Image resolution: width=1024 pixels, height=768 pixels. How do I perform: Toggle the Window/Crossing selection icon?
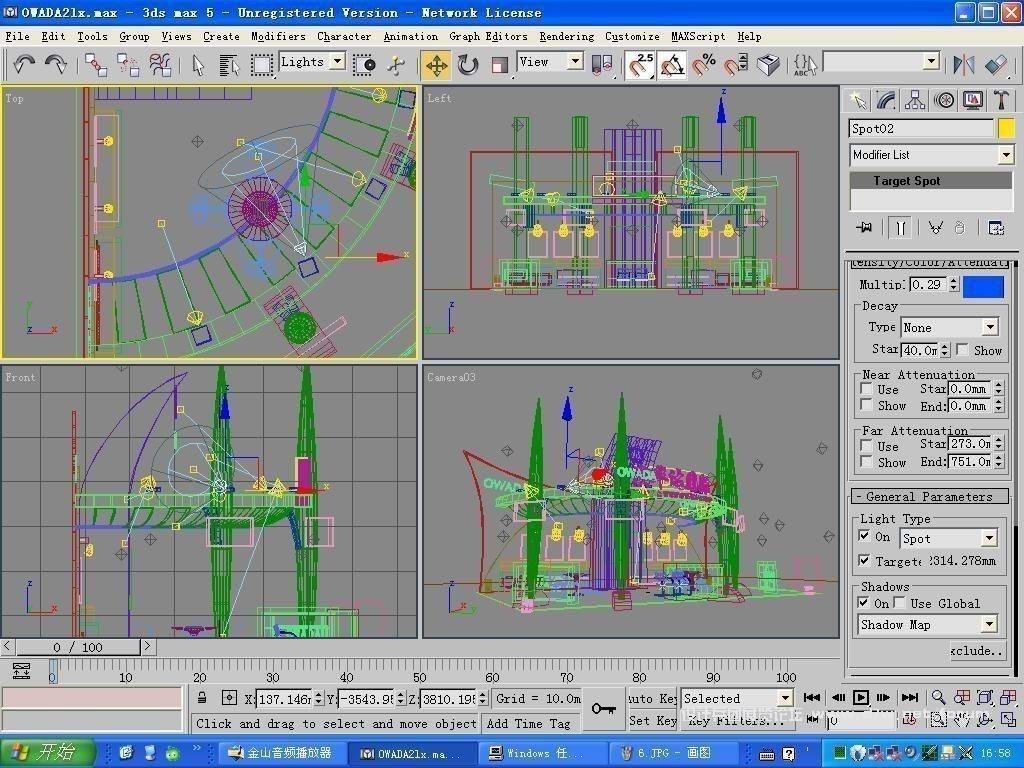tap(364, 65)
